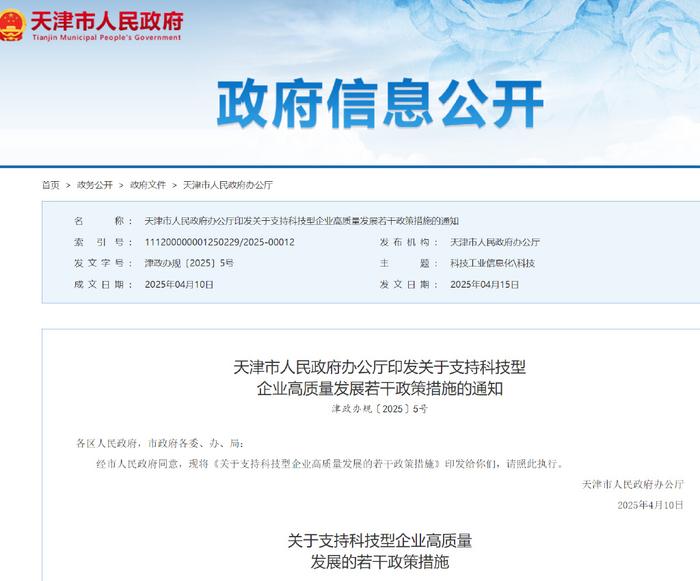Click the subtitle 关于支持科技型企业高质量发展的若干政策措施

[x=379, y=551]
